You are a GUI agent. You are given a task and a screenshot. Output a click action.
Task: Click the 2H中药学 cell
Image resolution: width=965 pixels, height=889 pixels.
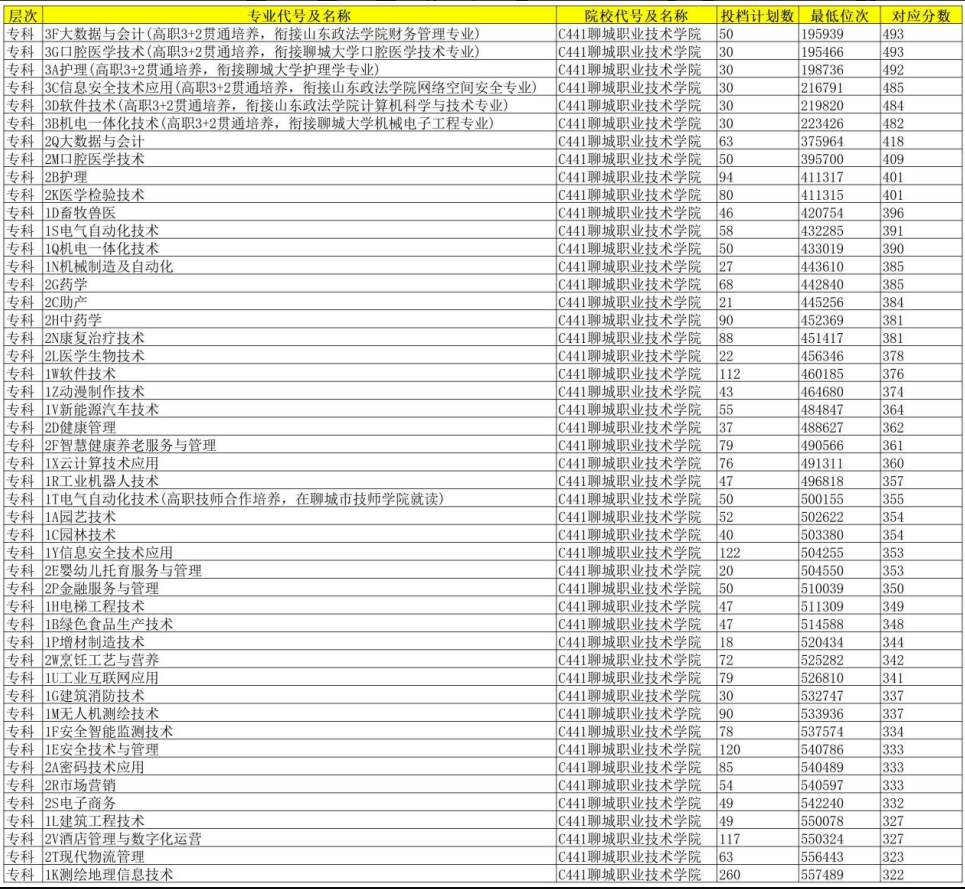click(299, 319)
